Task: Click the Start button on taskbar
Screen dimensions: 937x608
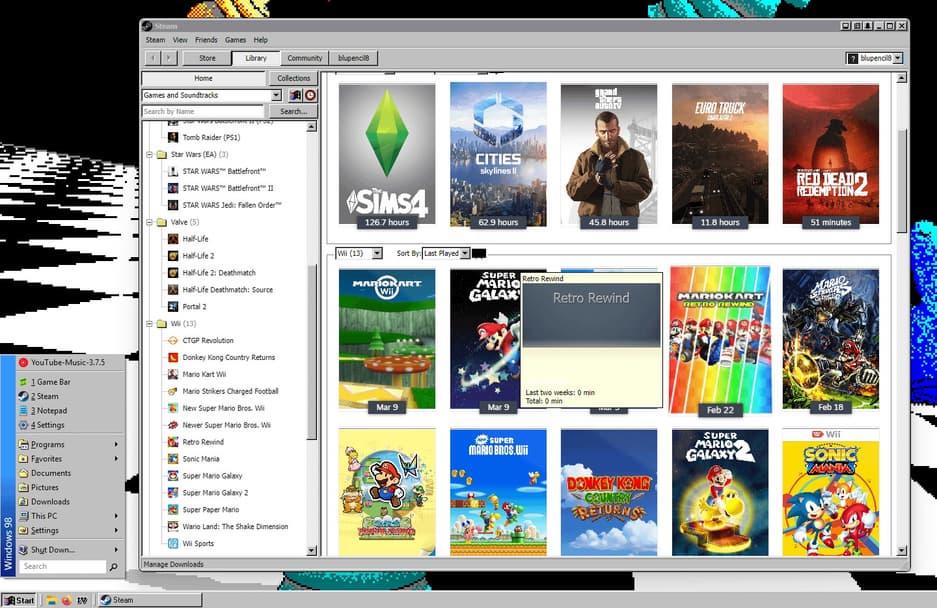Action: click(x=19, y=600)
